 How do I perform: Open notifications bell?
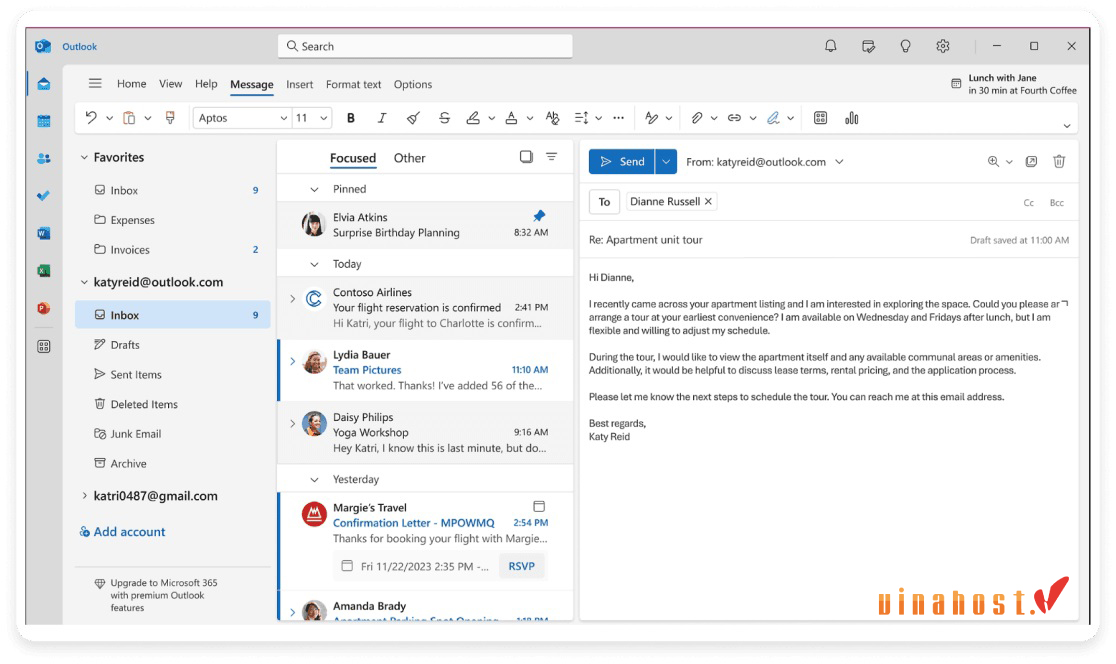tap(831, 46)
